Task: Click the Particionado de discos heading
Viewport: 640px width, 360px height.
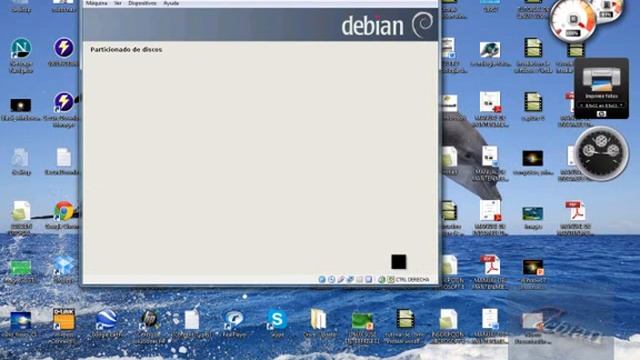Action: [x=126, y=49]
